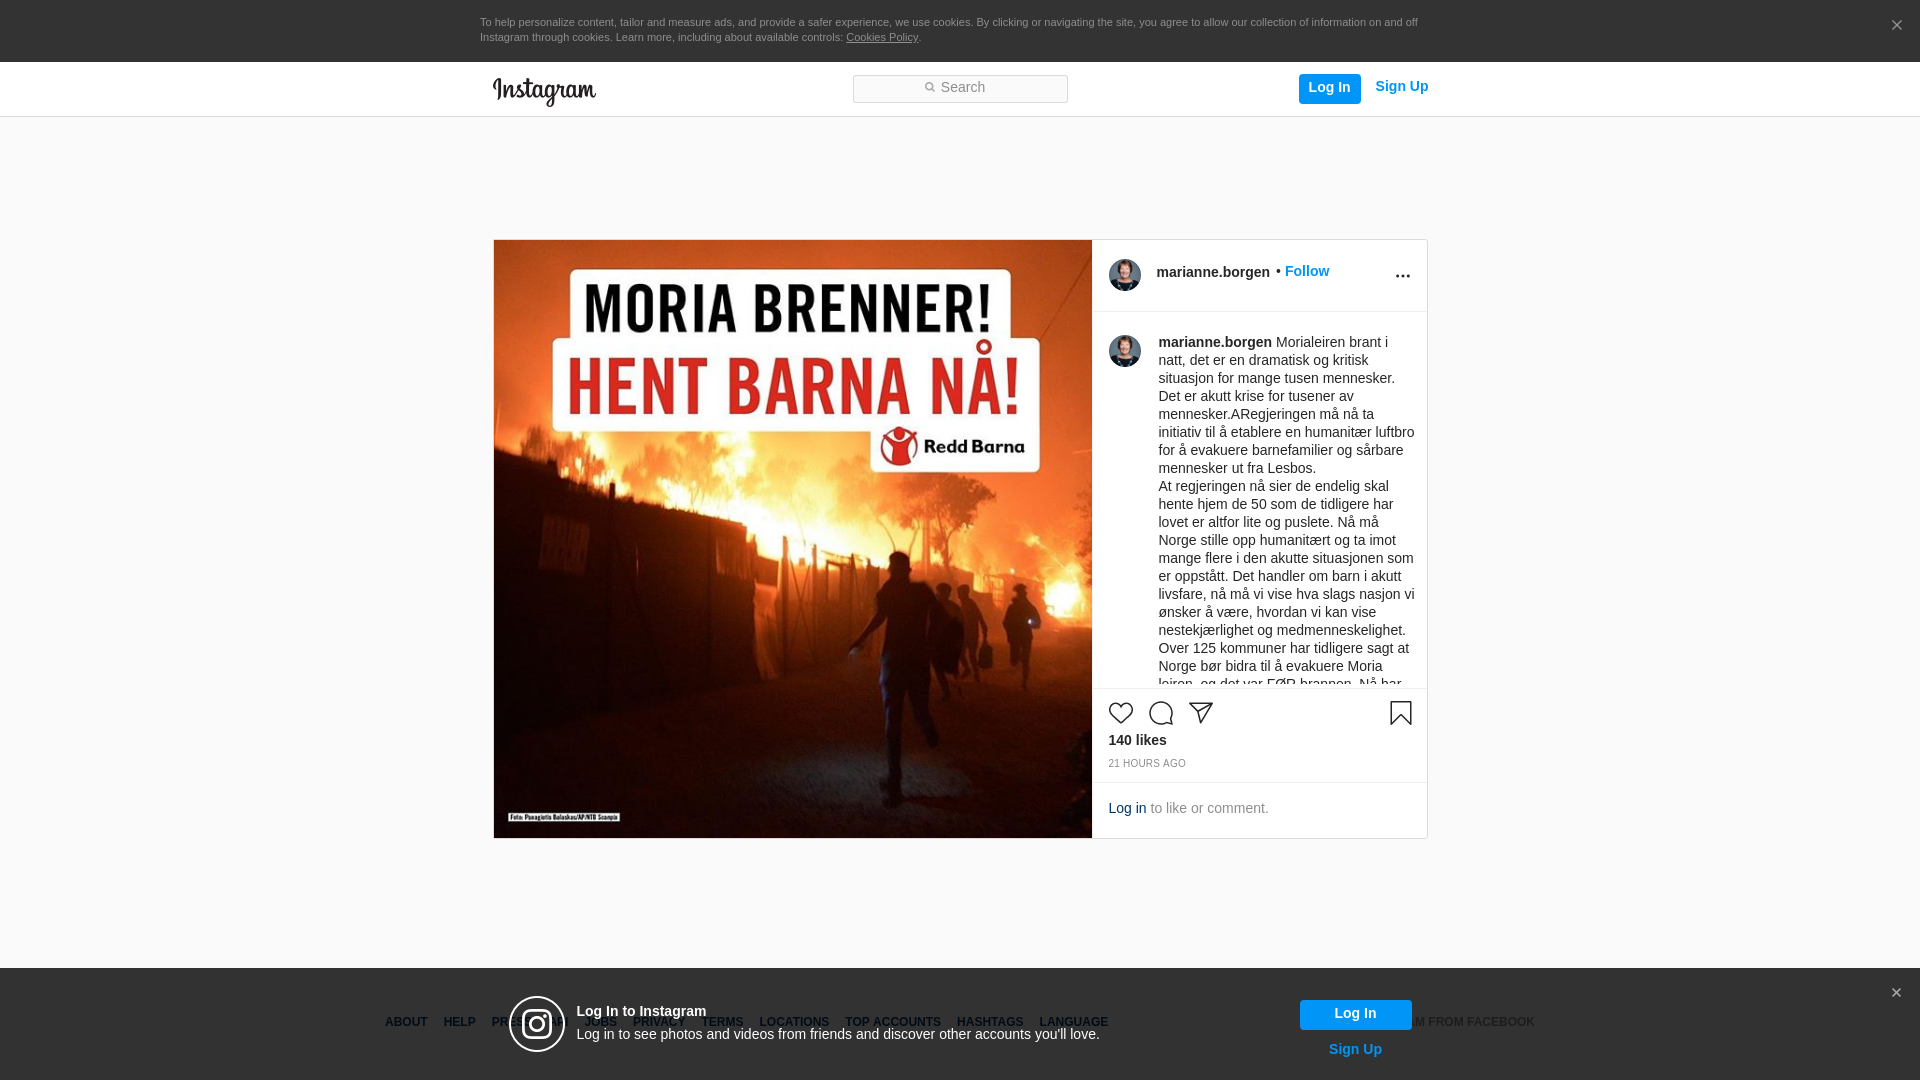Click the top Sign Up link
This screenshot has width=1920, height=1080.
(x=1401, y=86)
